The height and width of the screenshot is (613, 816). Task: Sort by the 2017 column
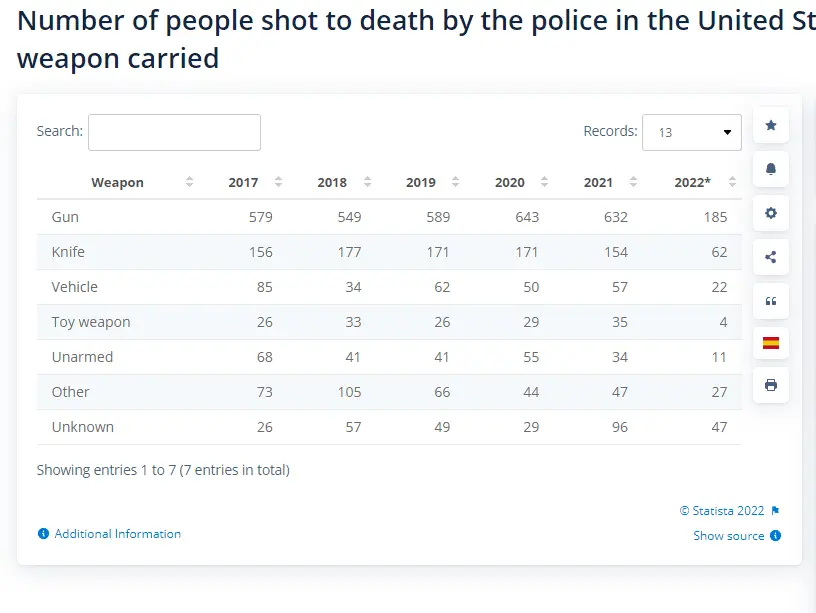pyautogui.click(x=243, y=182)
